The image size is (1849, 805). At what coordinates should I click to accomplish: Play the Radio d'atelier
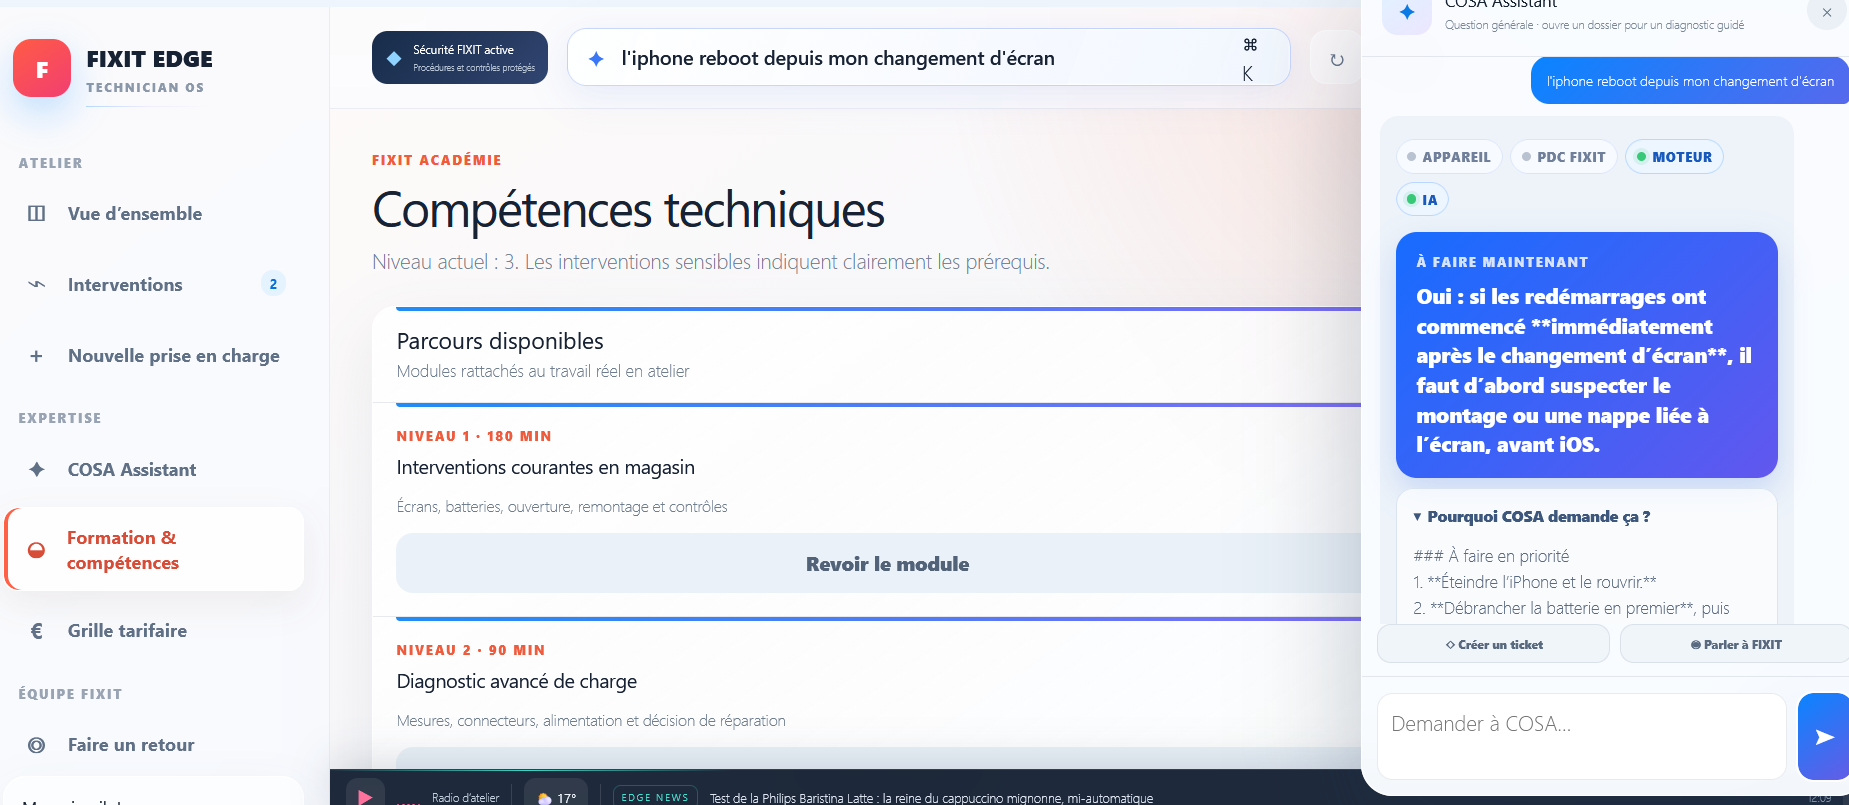[x=365, y=797]
